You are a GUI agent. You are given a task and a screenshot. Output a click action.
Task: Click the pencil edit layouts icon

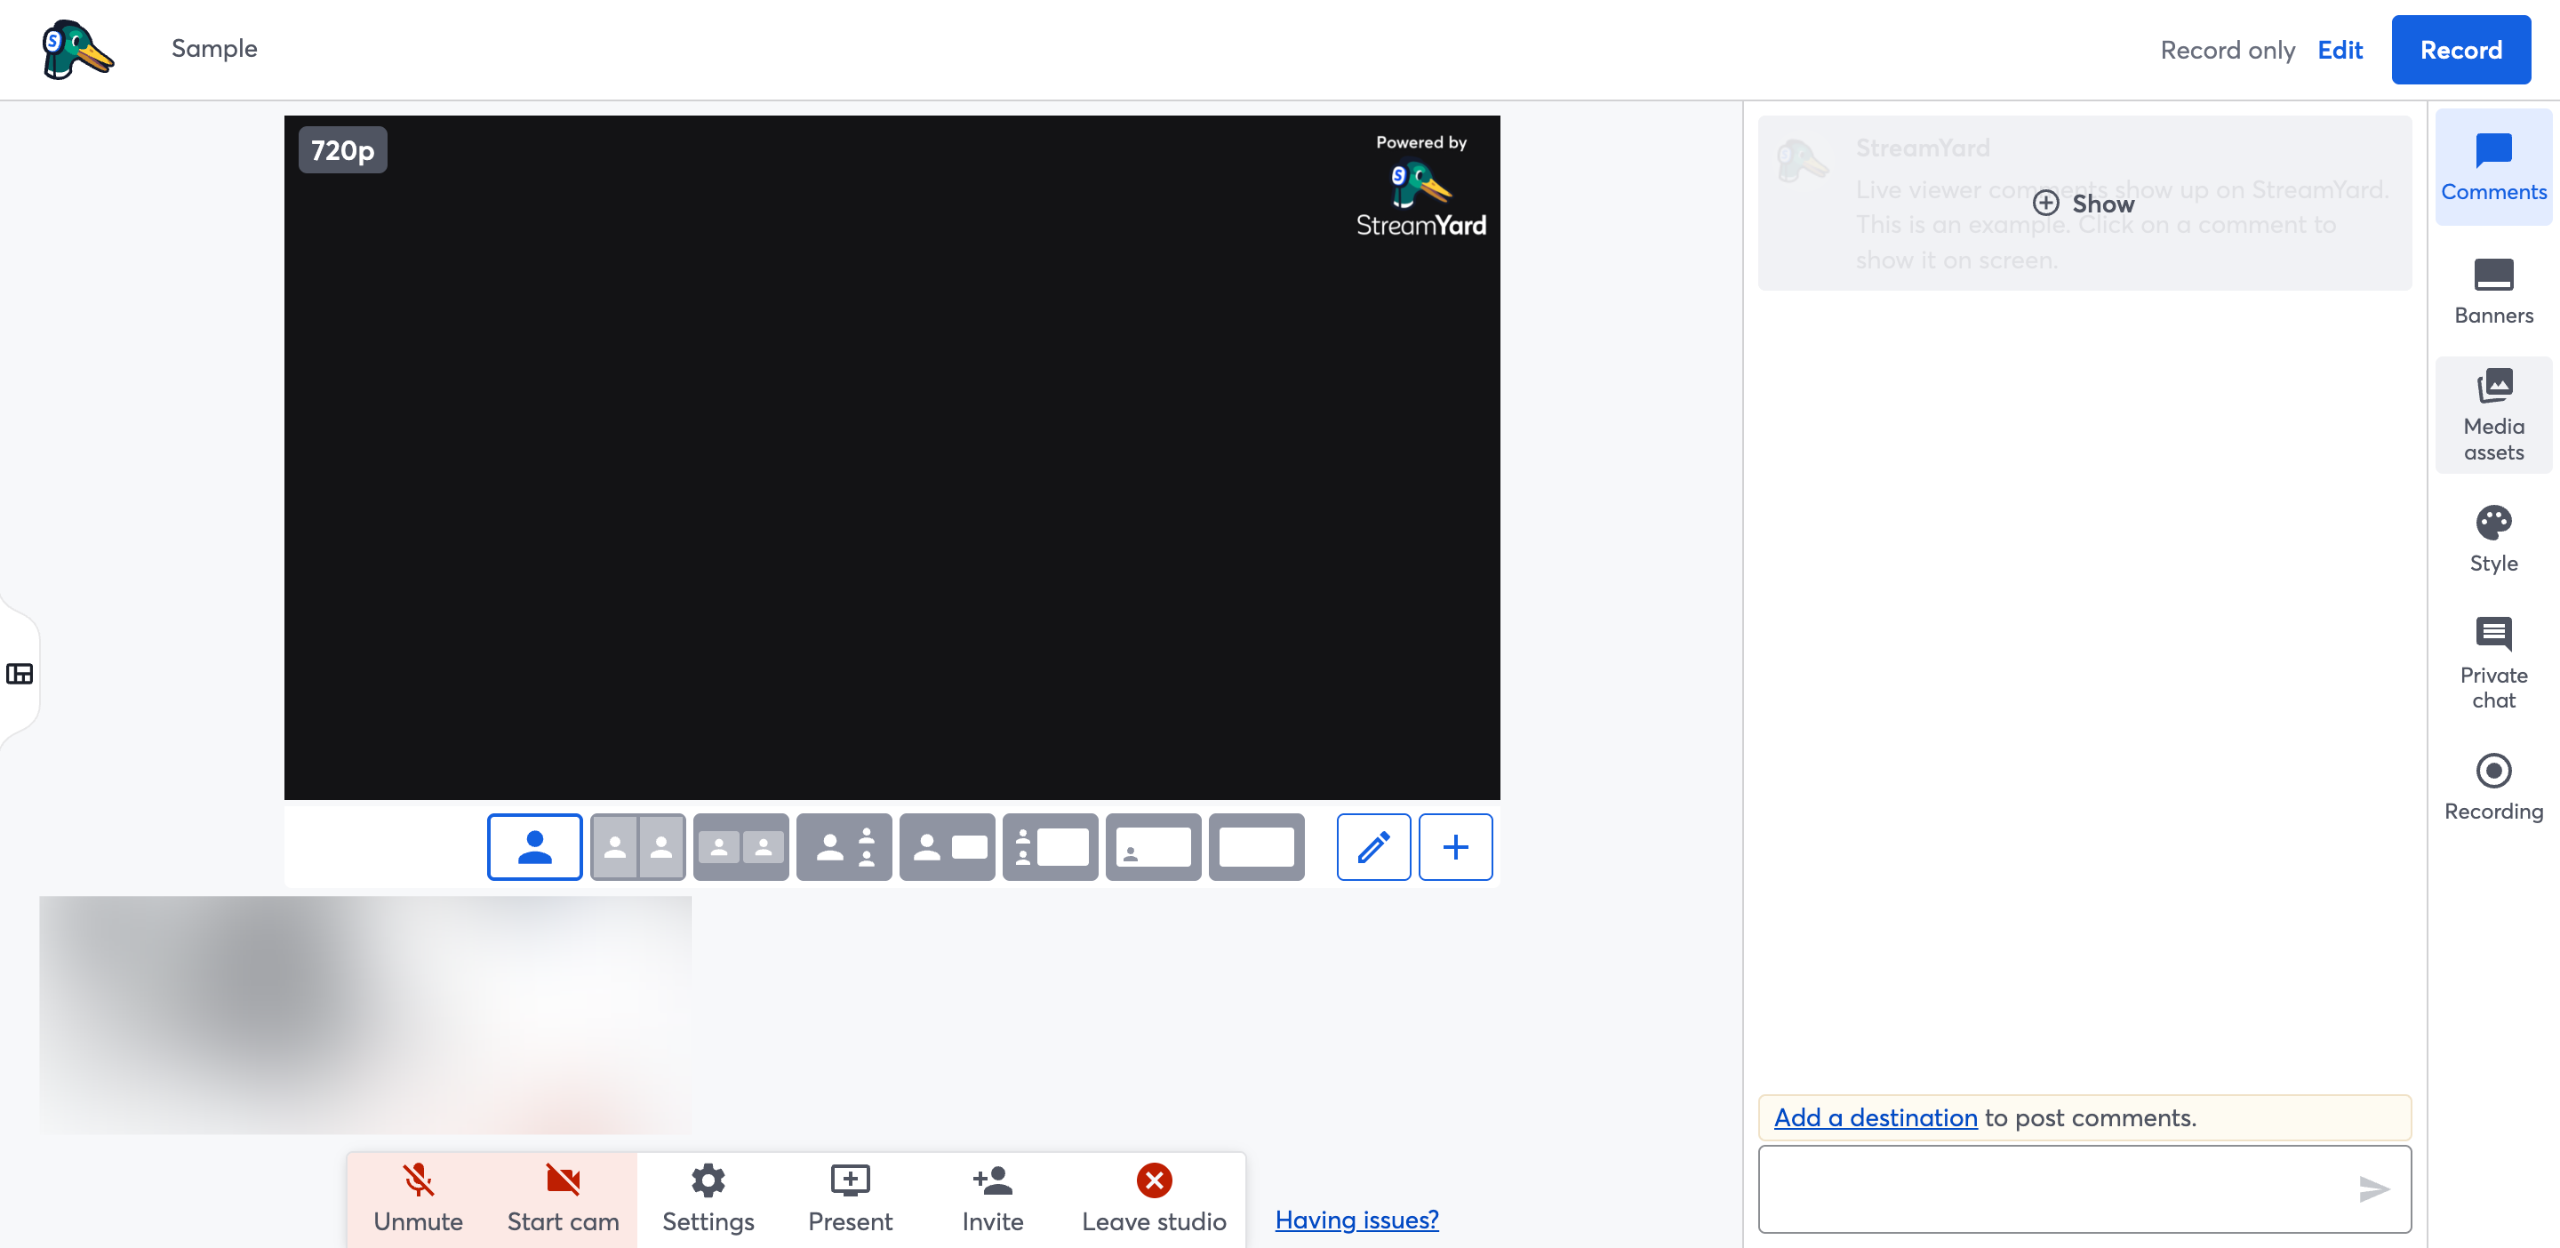point(1373,847)
